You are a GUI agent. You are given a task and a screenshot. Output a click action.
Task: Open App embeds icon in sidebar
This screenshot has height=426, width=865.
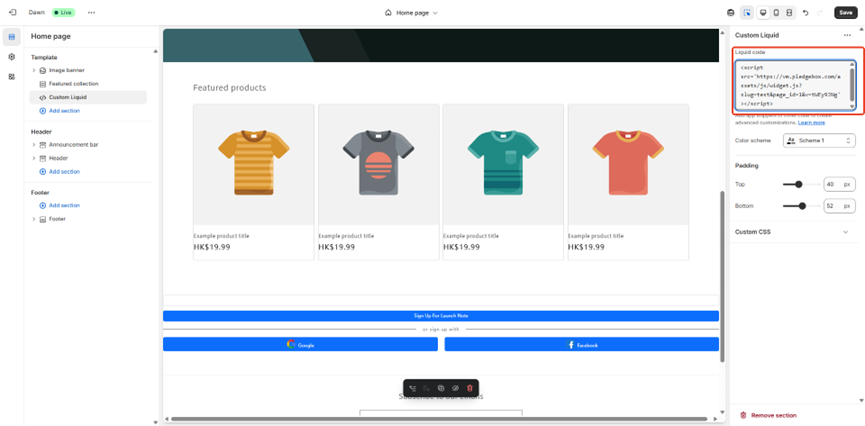12,77
